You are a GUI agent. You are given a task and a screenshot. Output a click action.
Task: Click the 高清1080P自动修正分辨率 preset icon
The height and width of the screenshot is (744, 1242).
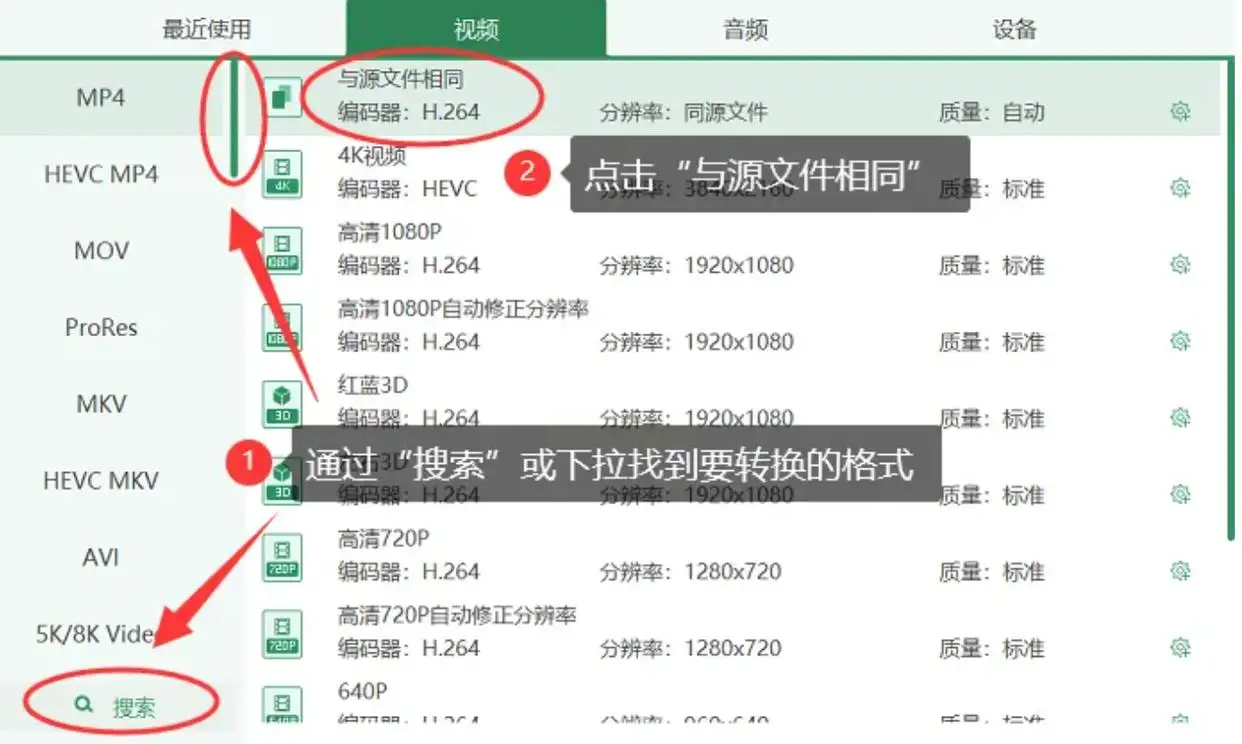(282, 327)
